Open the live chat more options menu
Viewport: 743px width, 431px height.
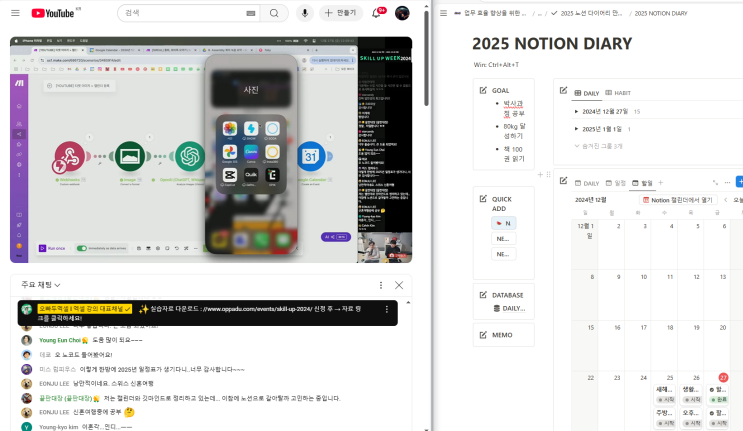[x=381, y=285]
